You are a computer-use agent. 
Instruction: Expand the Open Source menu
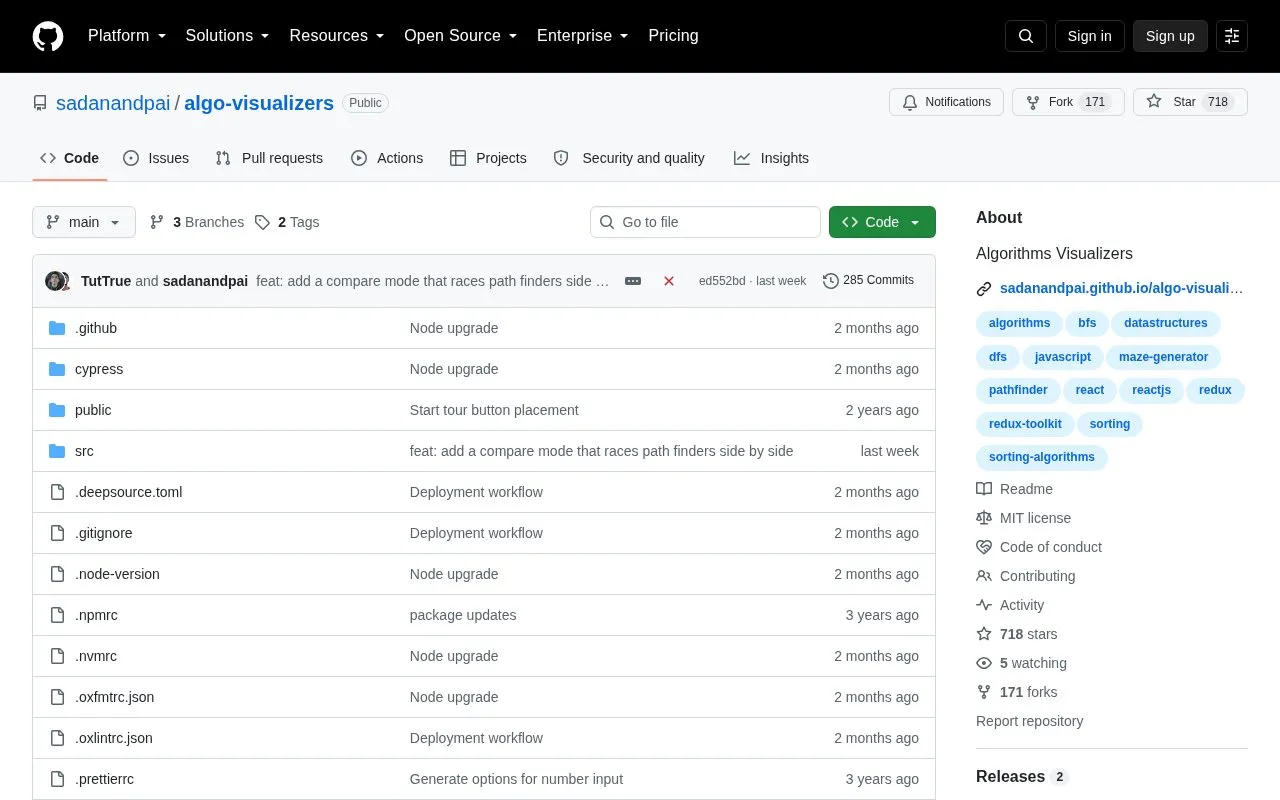click(461, 36)
